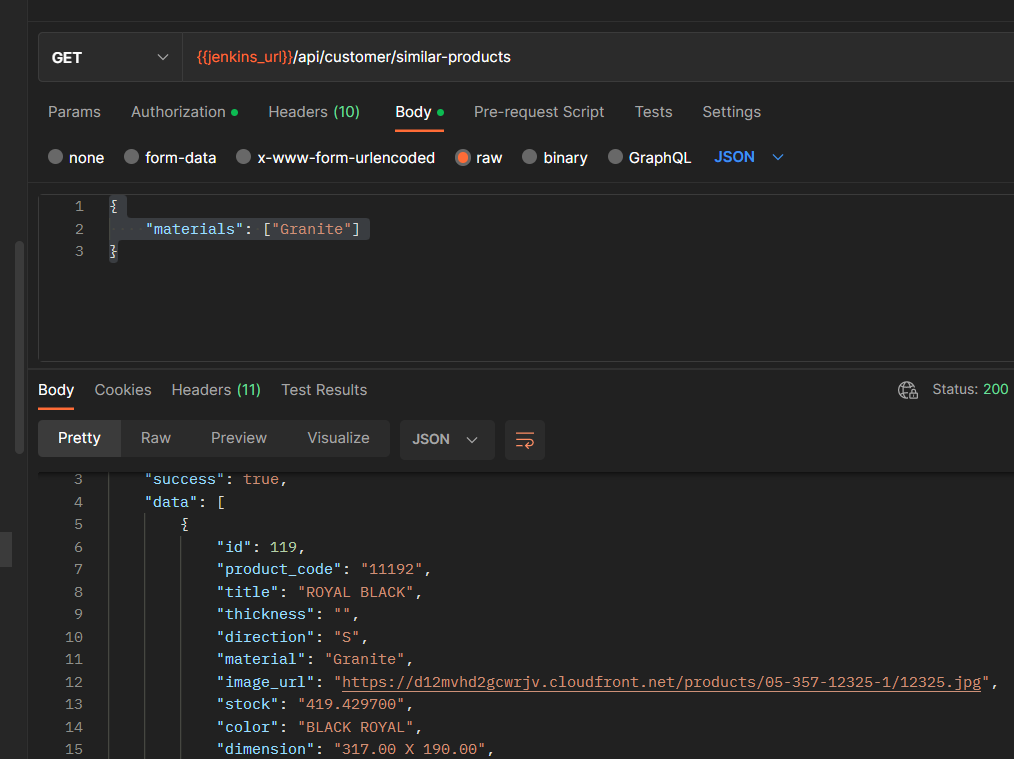View the response Headers (11) tab
1014x759 pixels.
tap(216, 390)
